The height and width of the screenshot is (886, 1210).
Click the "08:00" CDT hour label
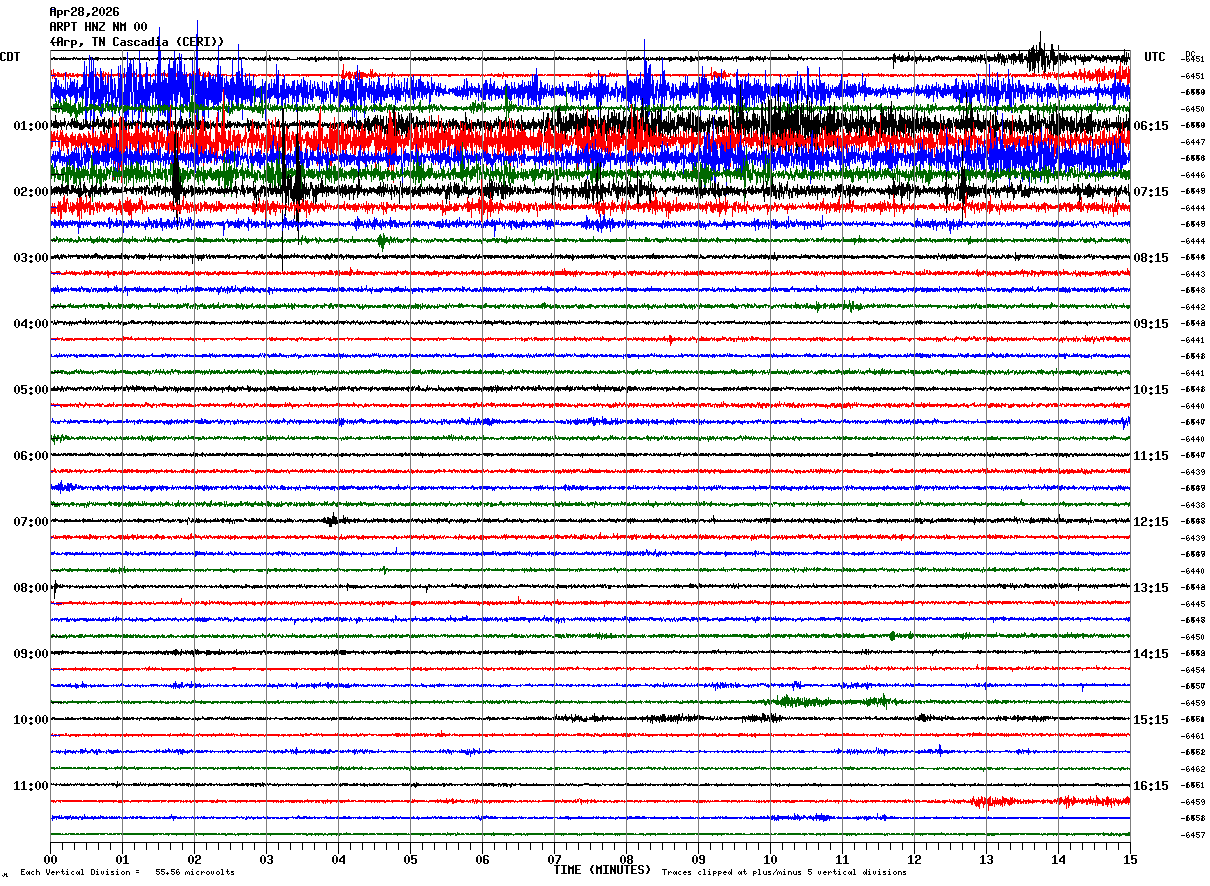31,588
